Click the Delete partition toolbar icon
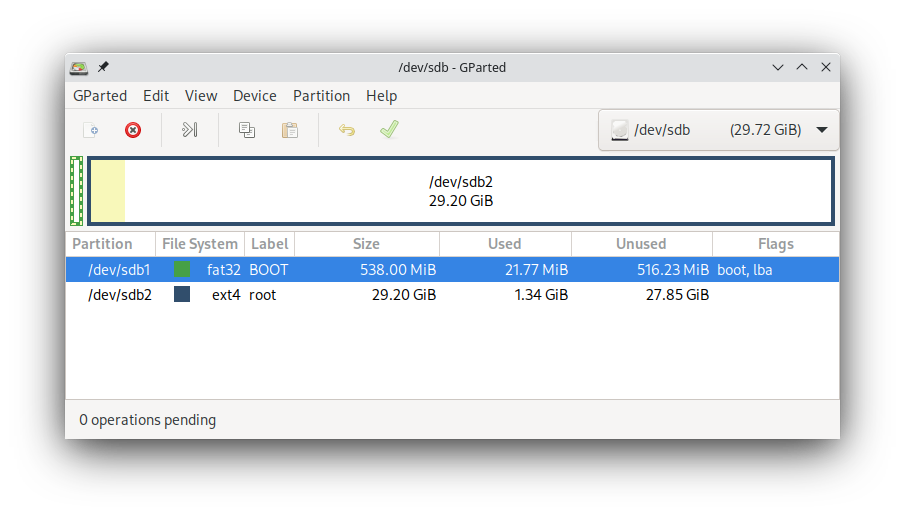Viewport: 905px width, 516px height. click(133, 130)
